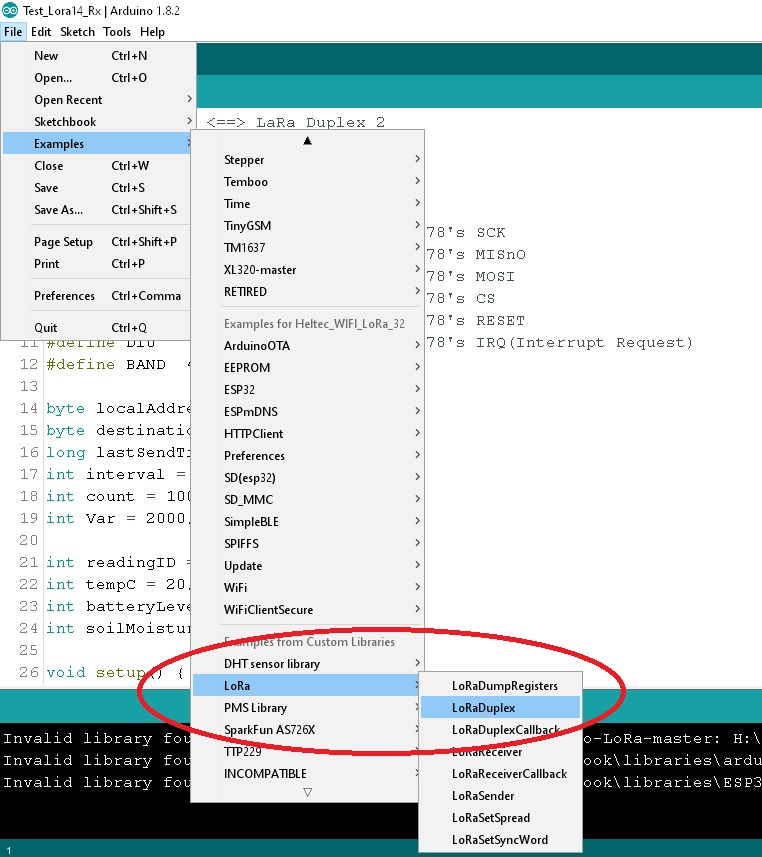Expand SD_MMC examples
This screenshot has height=857, width=762.
click(x=307, y=500)
